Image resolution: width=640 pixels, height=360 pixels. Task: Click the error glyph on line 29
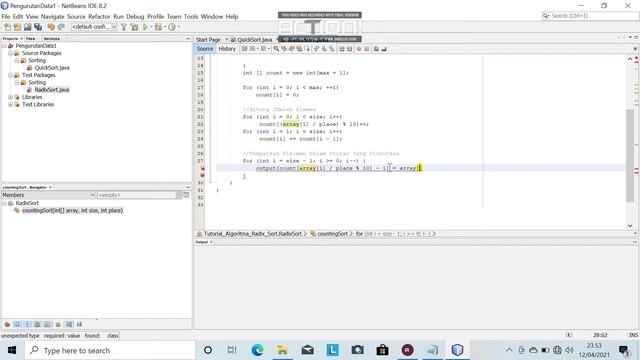pos(202,176)
